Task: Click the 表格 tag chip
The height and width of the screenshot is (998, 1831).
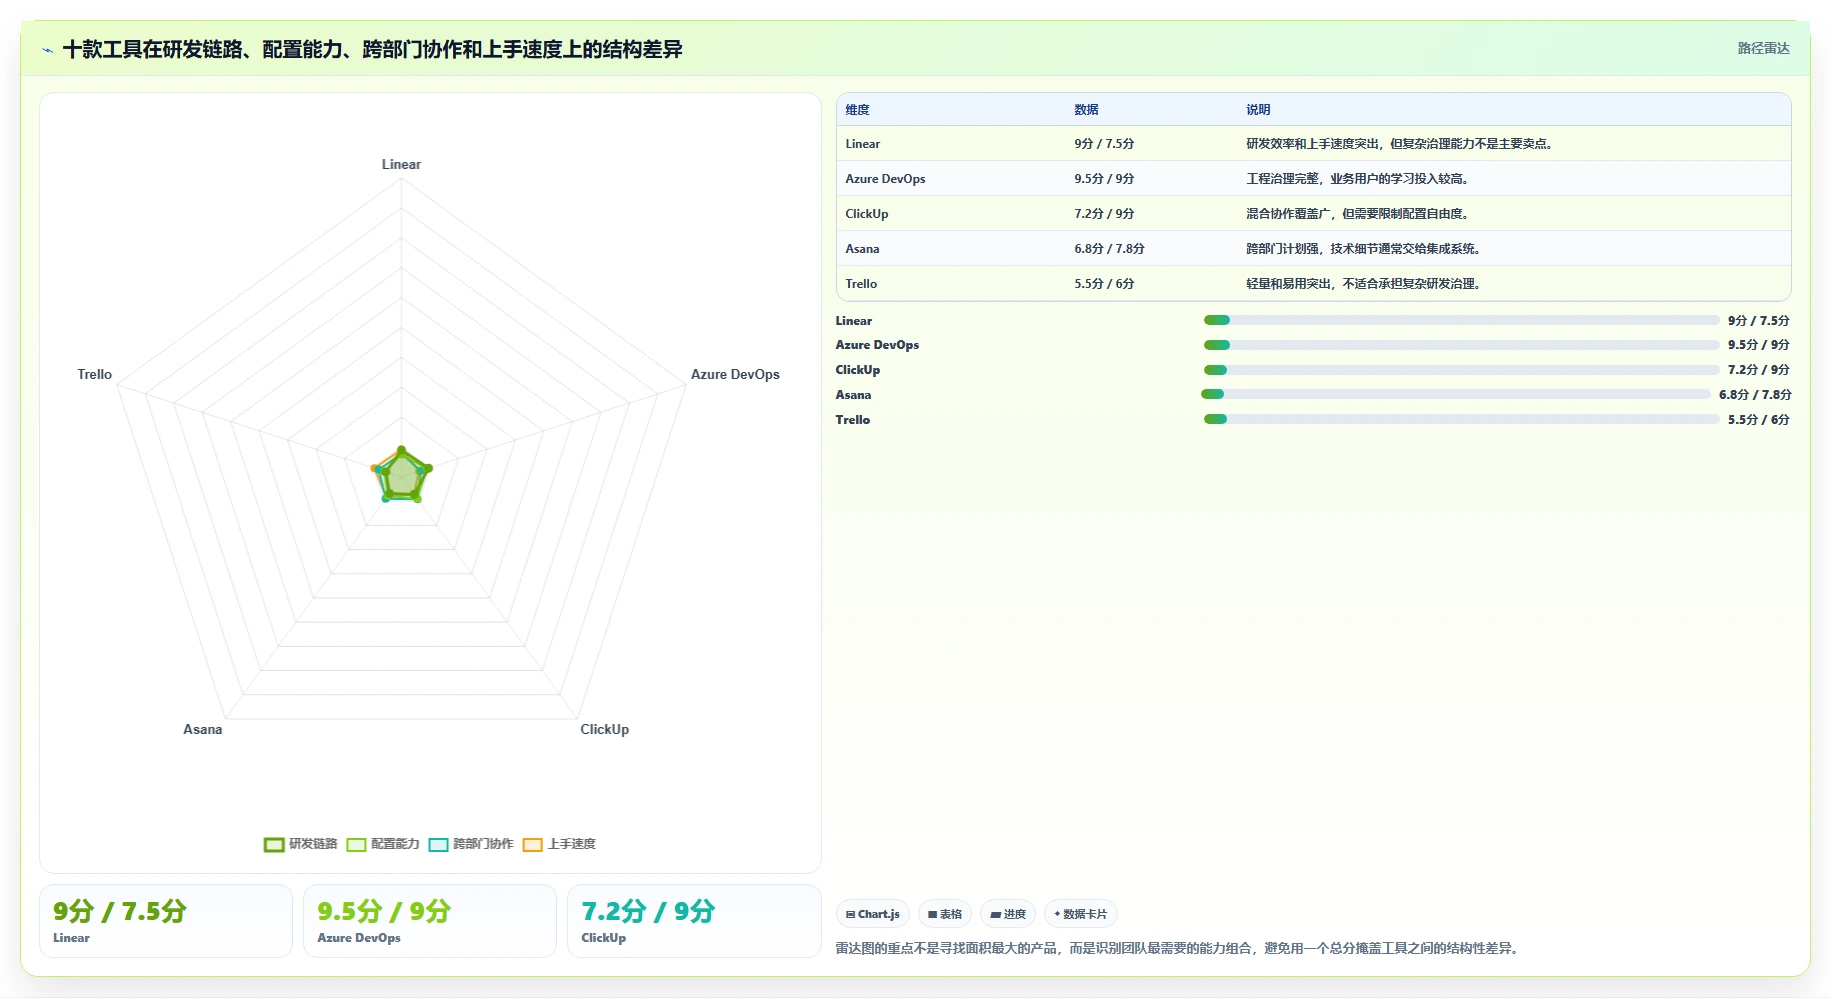Action: click(945, 914)
